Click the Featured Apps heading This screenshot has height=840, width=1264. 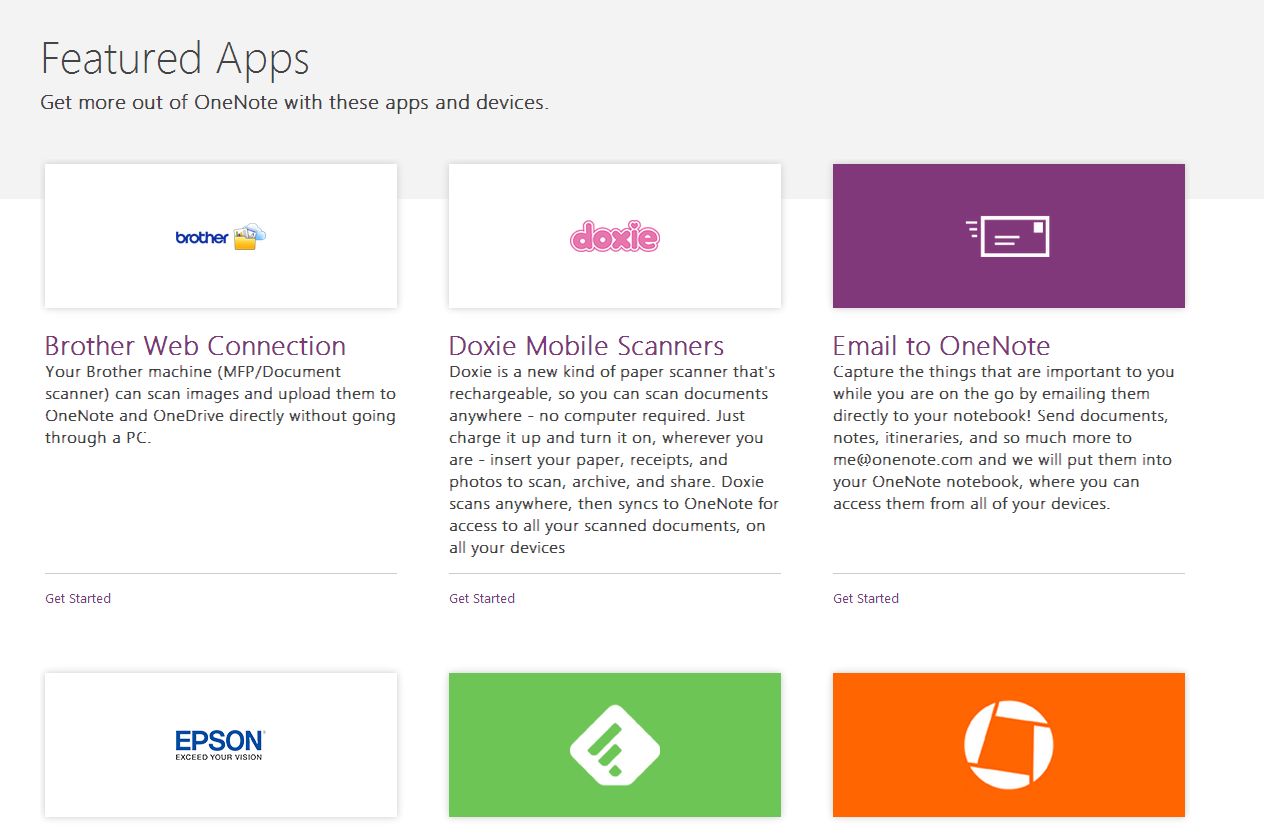pyautogui.click(x=175, y=58)
